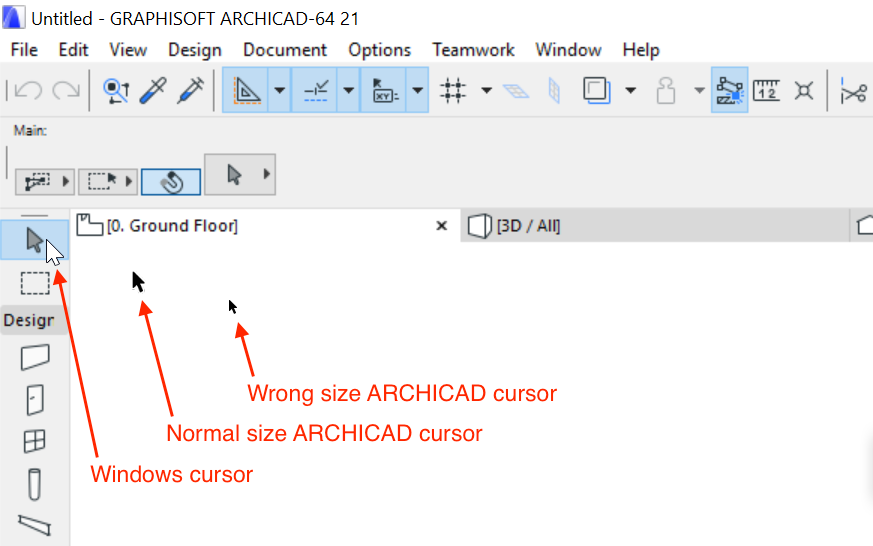
Task: Click the scissors Trim icon
Action: pyautogui.click(x=854, y=91)
